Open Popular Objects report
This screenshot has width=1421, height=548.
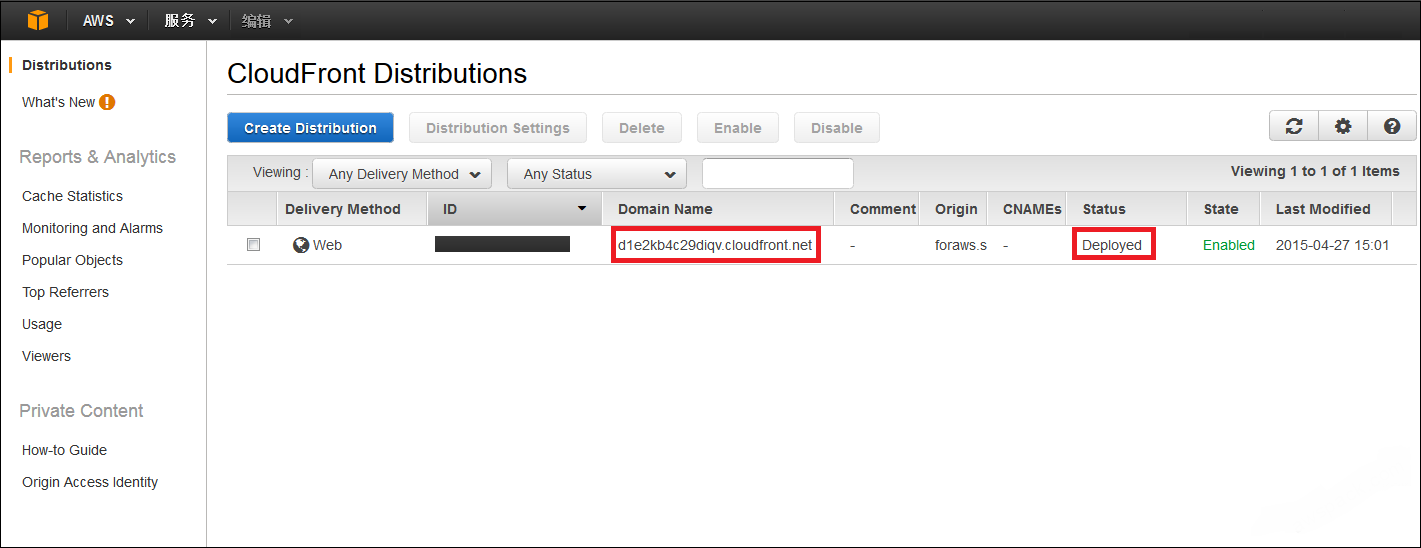[x=72, y=260]
